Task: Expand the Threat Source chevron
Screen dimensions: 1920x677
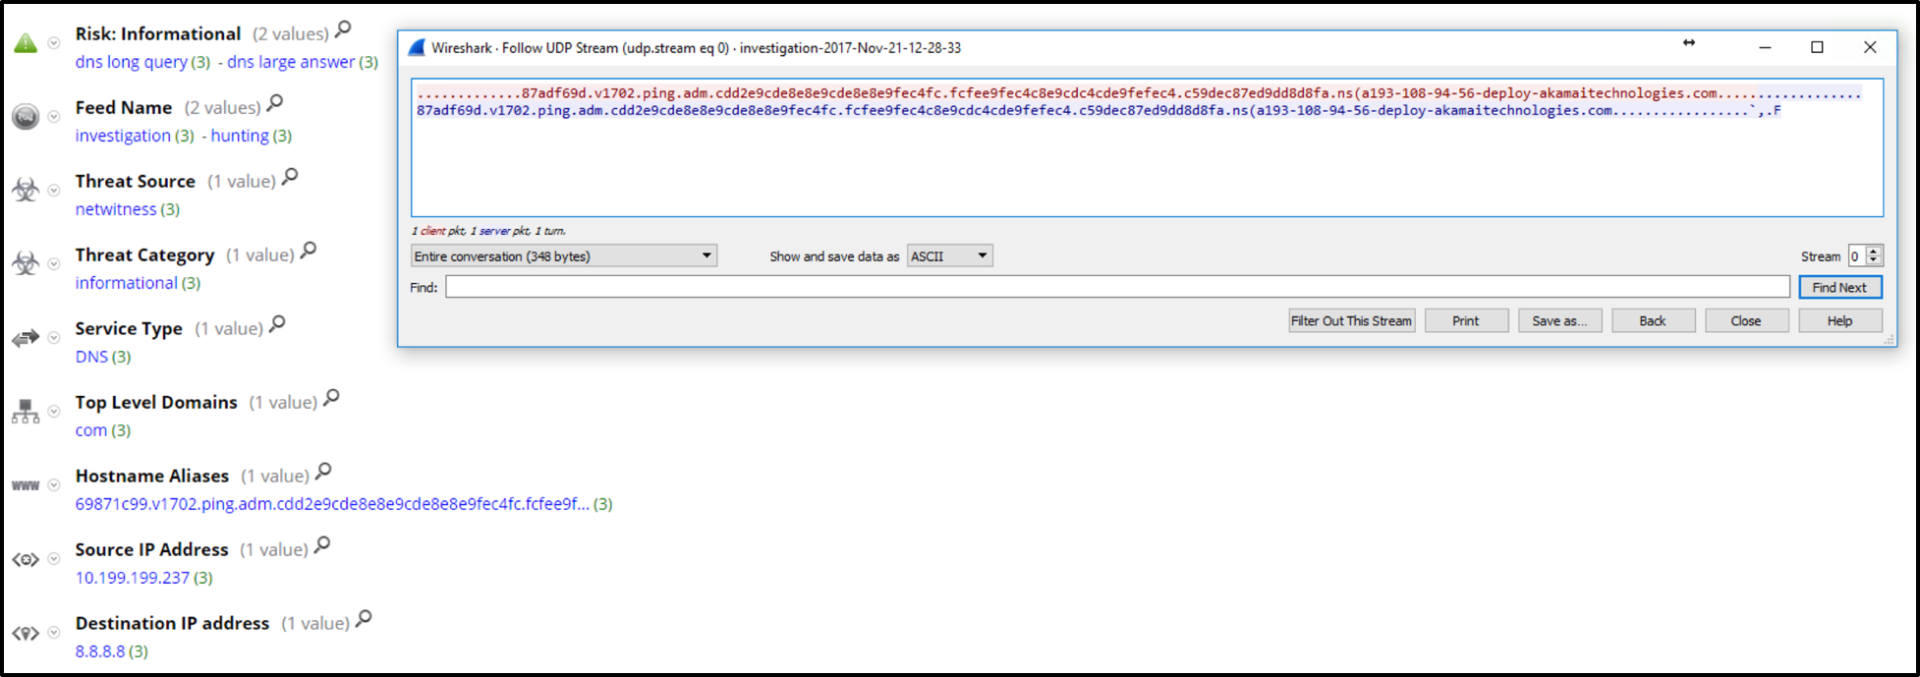Action: (54, 190)
